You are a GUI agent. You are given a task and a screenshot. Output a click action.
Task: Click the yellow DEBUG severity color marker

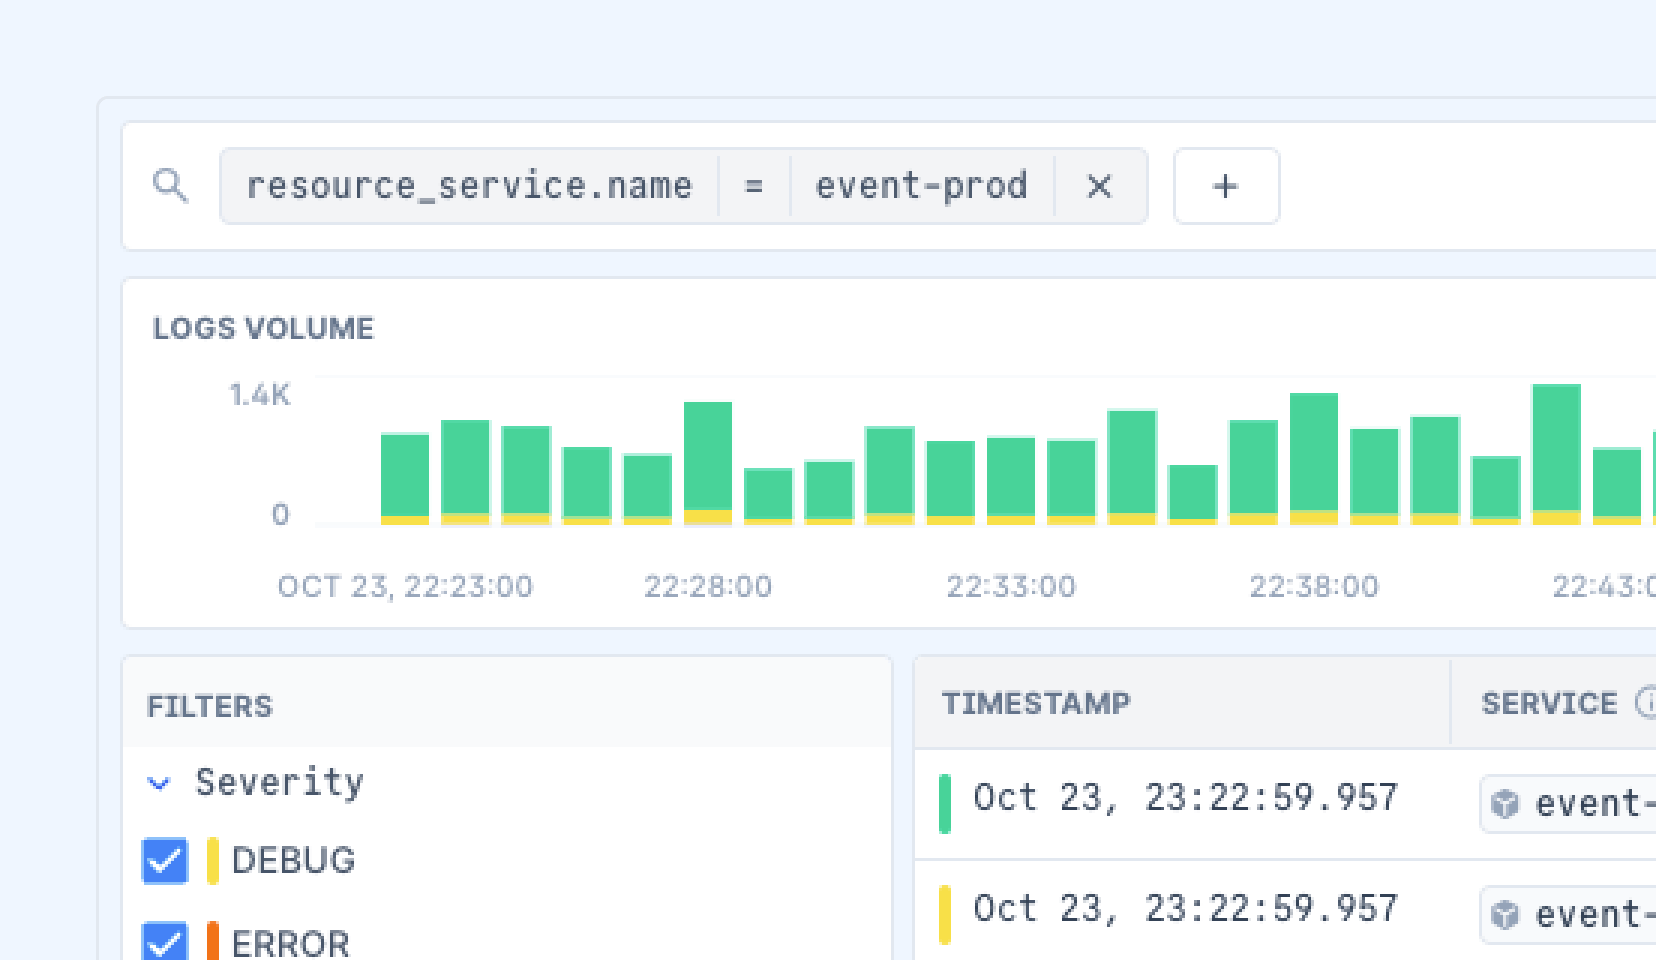[x=213, y=860]
